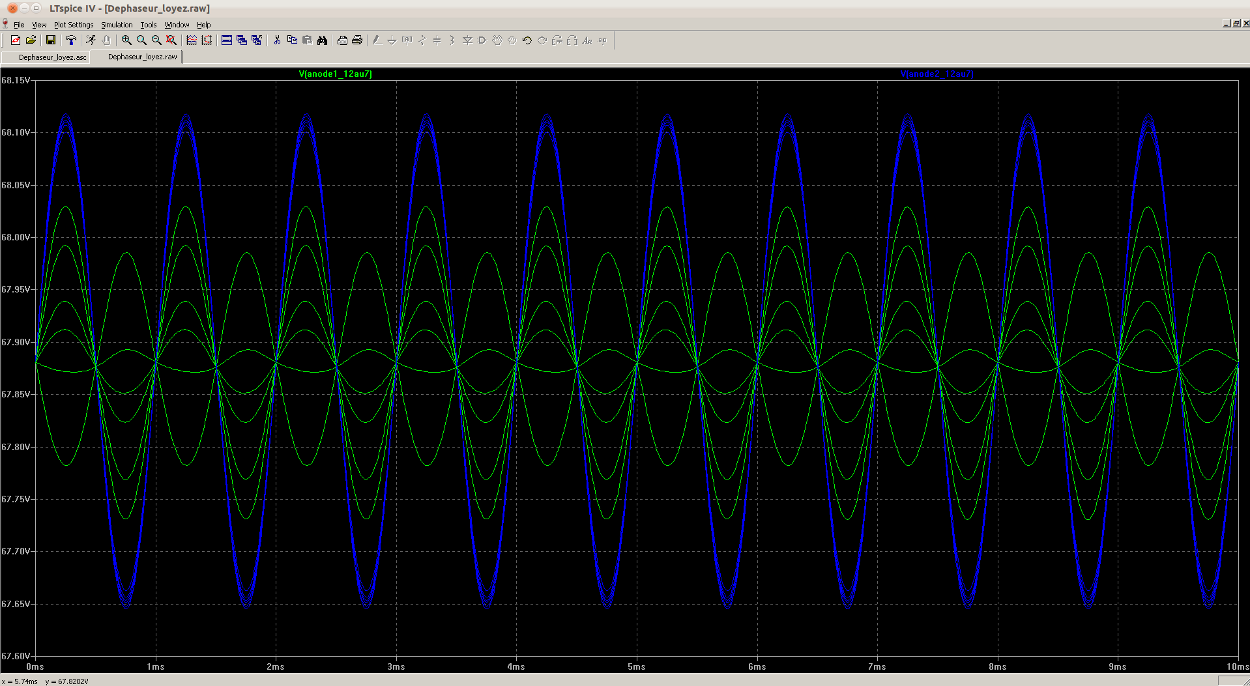Place a capacitor component icon
This screenshot has height=686, width=1250.
436,40
